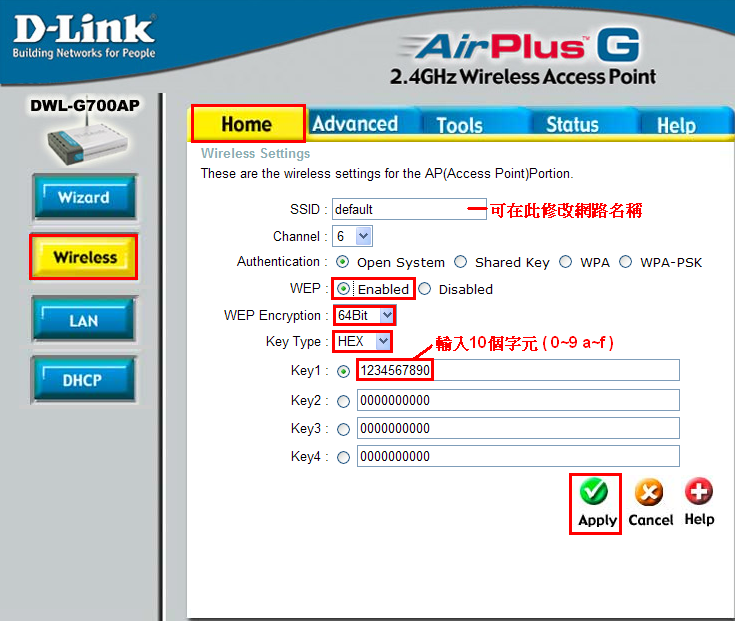Click the DWL-G700AP device image
This screenshot has height=621, width=735.
[x=86, y=141]
